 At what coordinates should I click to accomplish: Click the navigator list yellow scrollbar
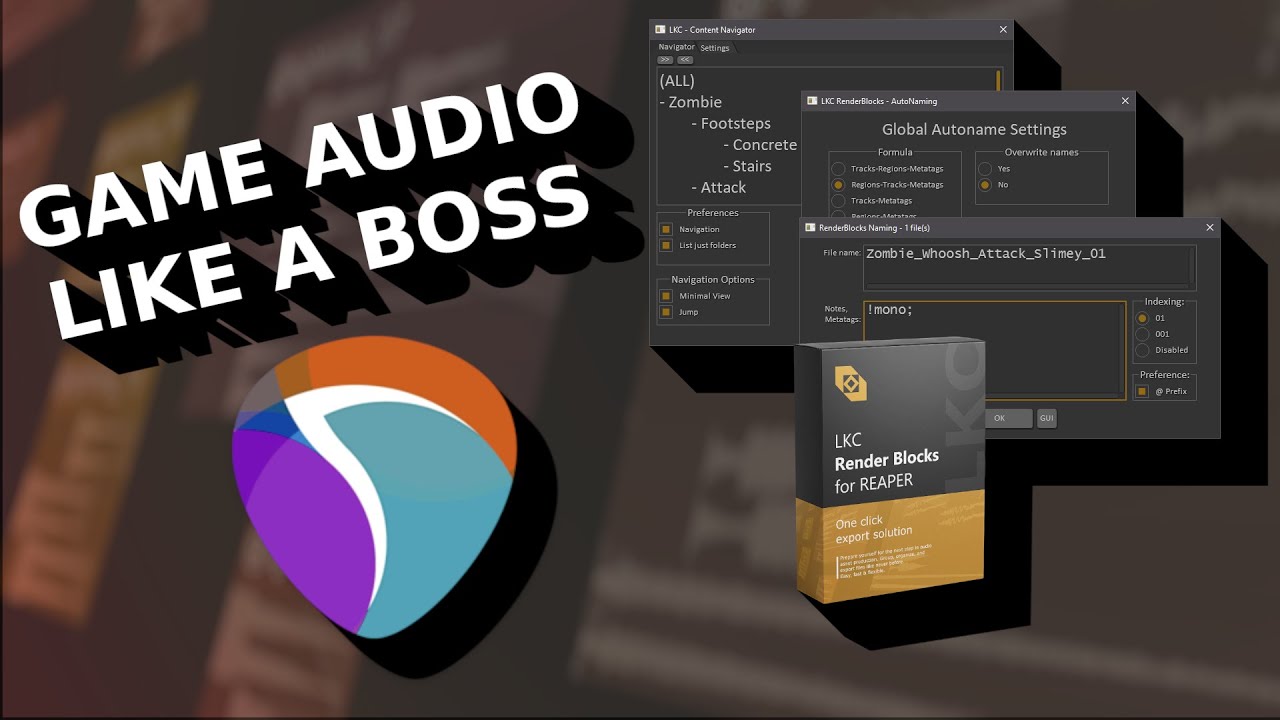[x=998, y=81]
